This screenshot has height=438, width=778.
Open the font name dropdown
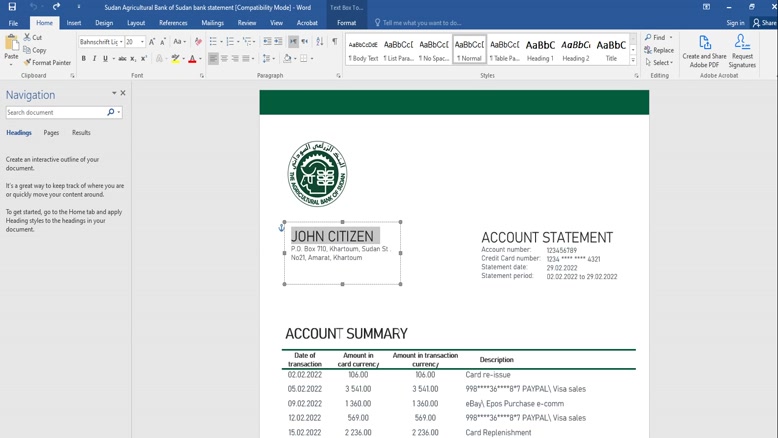120,42
